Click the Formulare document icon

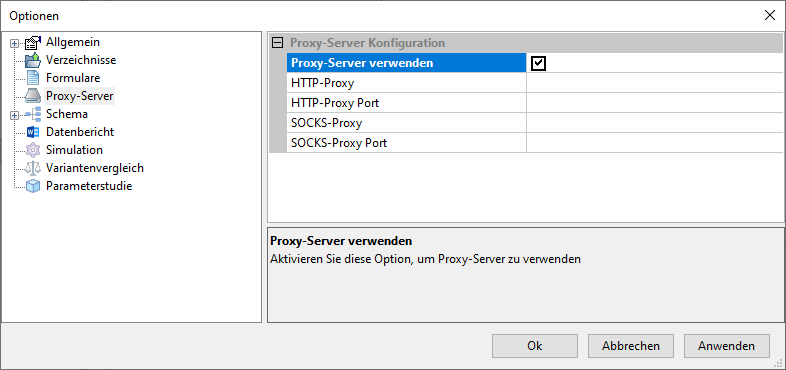[33, 78]
